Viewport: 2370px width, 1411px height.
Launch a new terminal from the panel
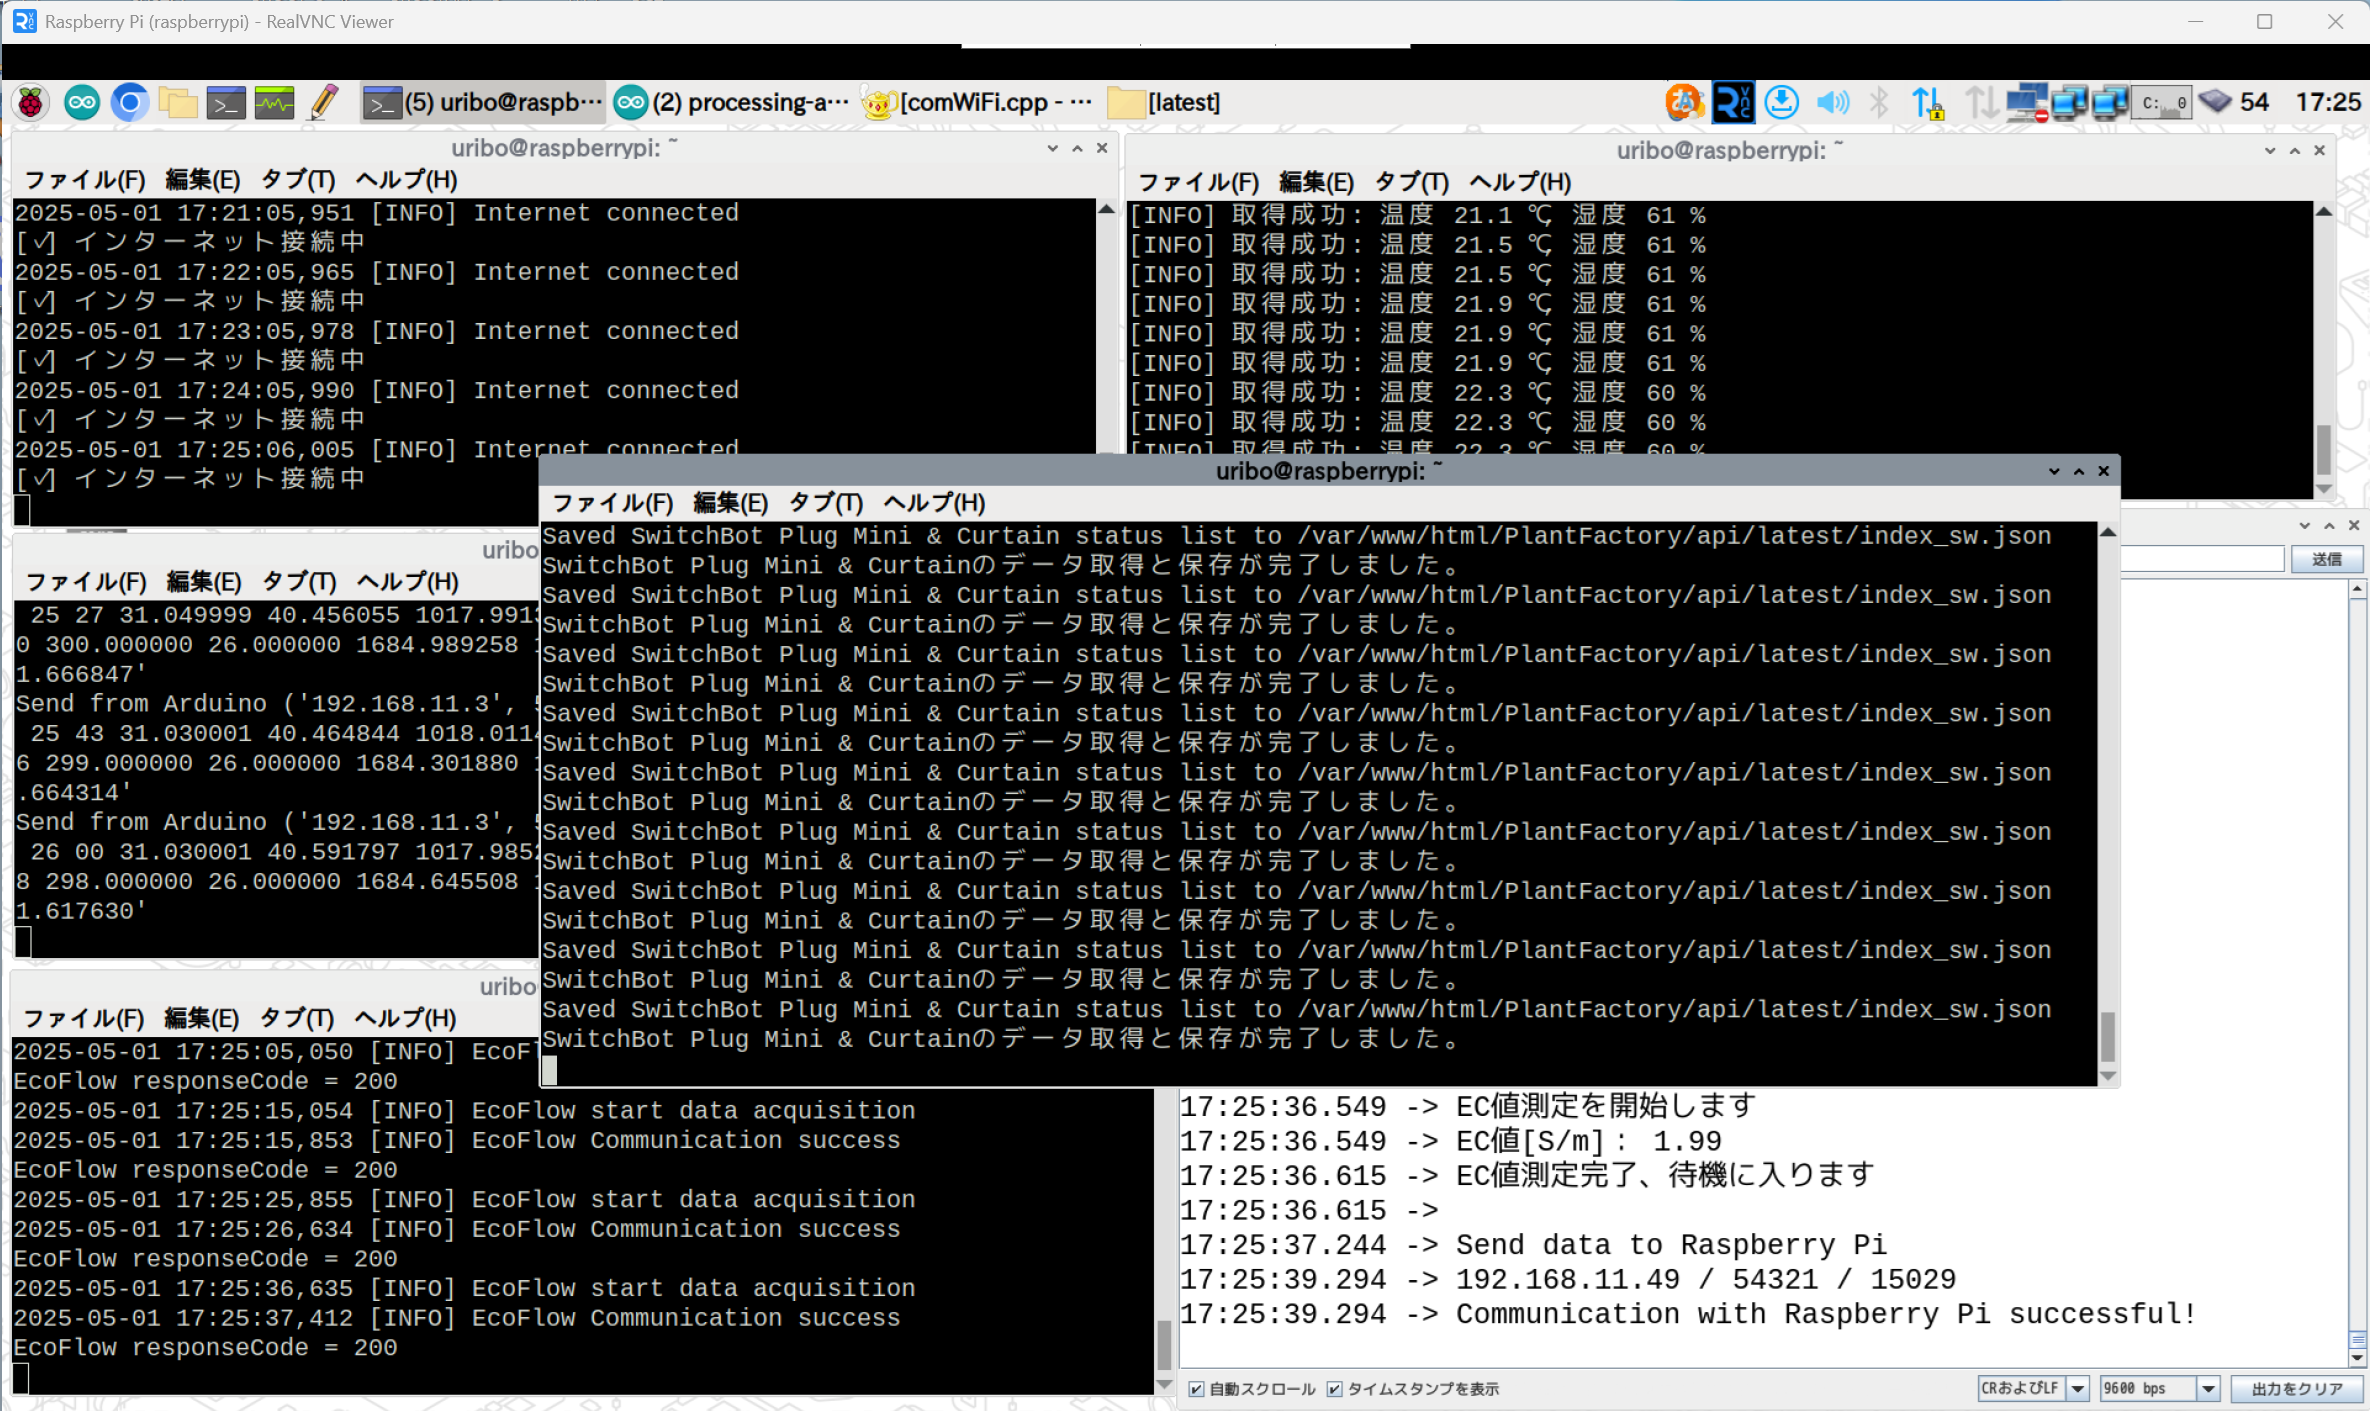point(226,102)
